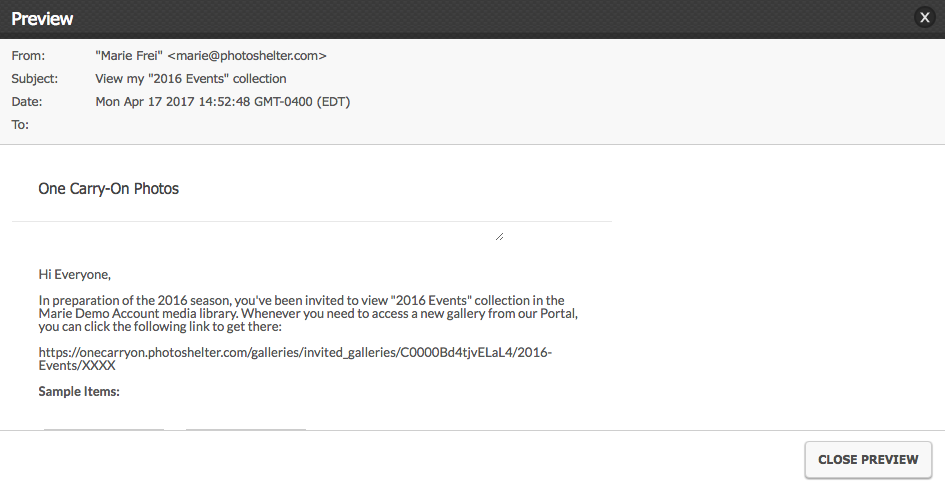Screen dimensions: 945x494
Task: Click the textarea resize handle icon
Action: (499, 236)
